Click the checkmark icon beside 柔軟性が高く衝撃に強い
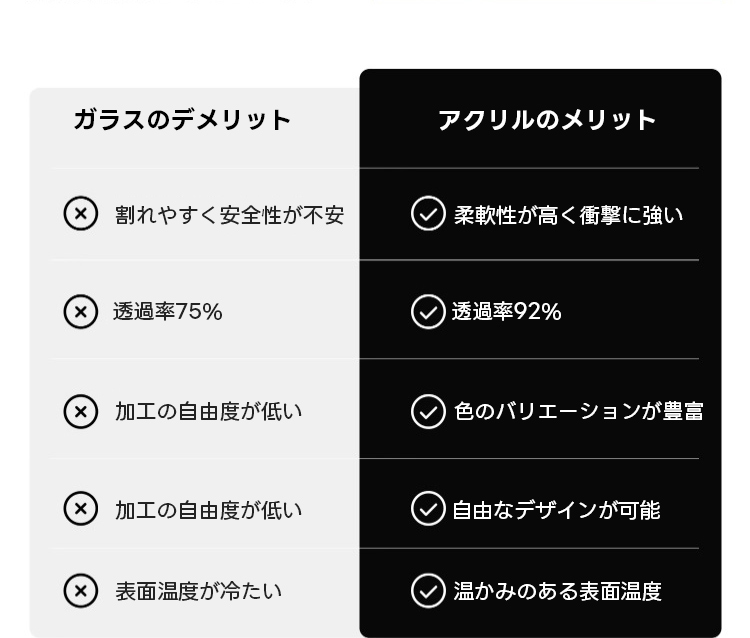Image resolution: width=750 pixels, height=638 pixels. (x=428, y=214)
